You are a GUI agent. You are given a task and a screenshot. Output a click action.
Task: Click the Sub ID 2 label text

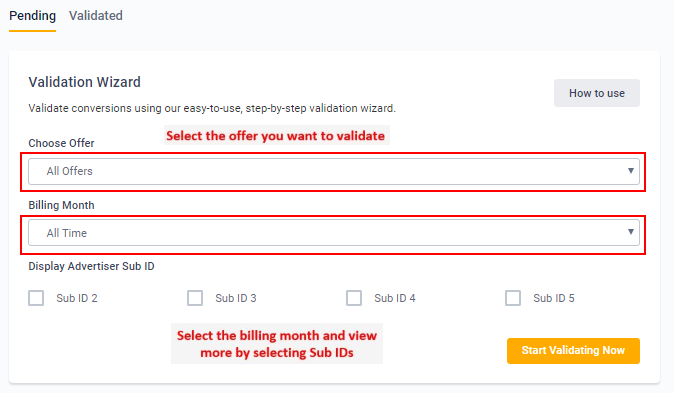point(77,298)
